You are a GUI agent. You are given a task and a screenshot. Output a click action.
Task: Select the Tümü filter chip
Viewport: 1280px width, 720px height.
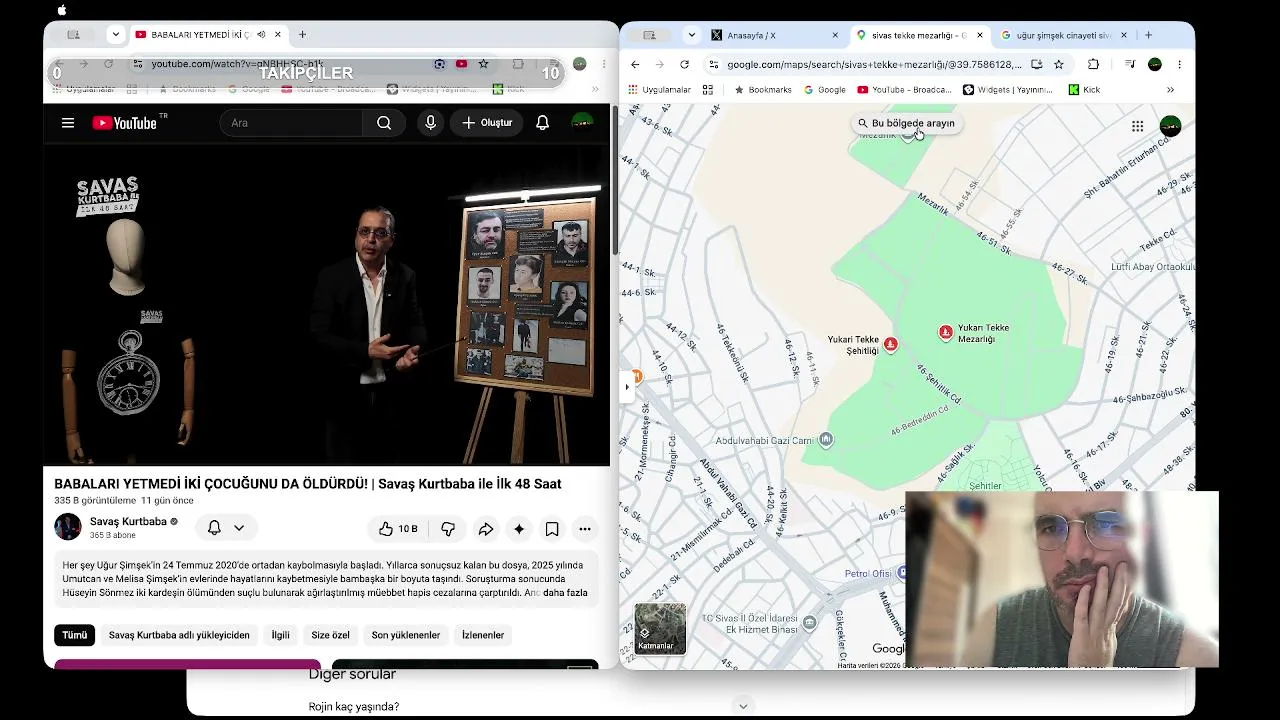pyautogui.click(x=75, y=635)
